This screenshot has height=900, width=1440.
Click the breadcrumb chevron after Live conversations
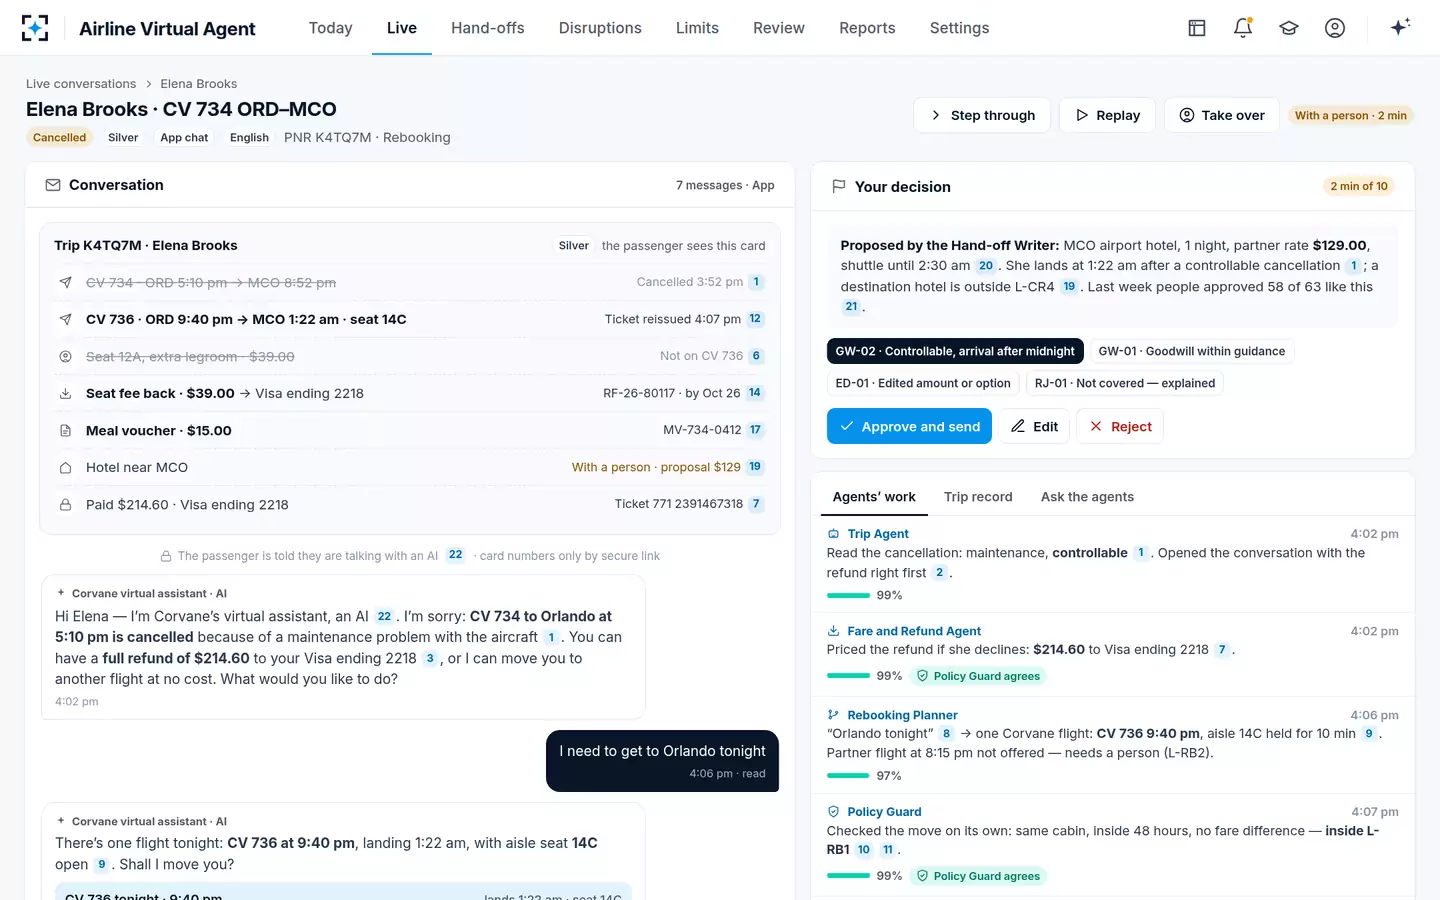[148, 84]
